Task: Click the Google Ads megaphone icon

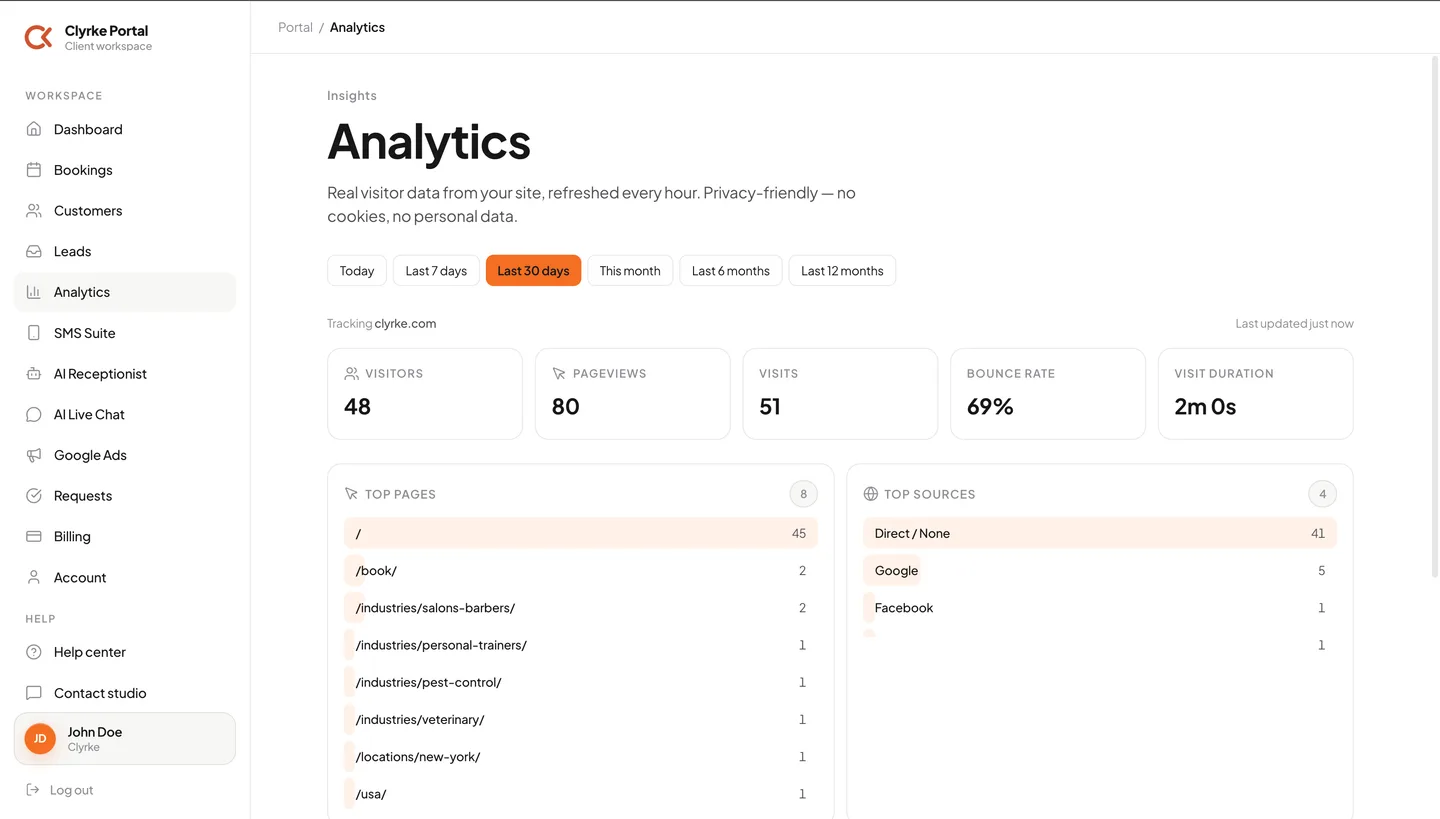Action: 34,455
